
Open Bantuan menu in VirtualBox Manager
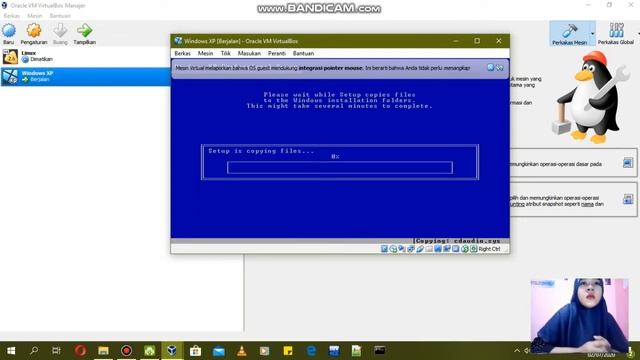pyautogui.click(x=60, y=16)
